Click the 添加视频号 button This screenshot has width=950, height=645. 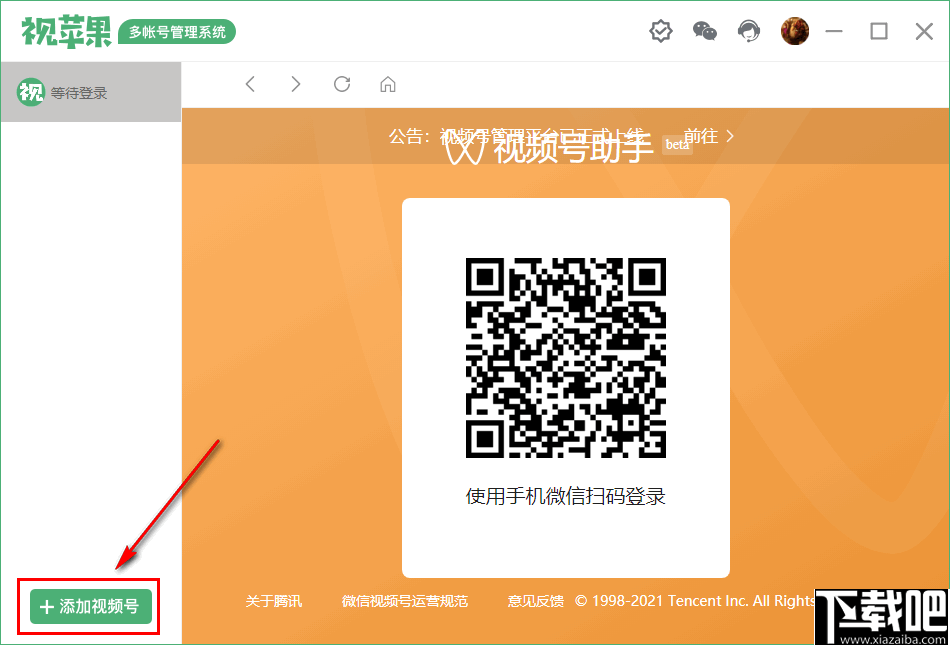88,606
